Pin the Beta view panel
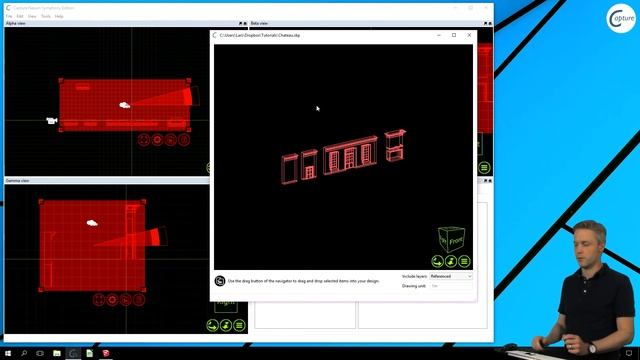 pos(485,24)
